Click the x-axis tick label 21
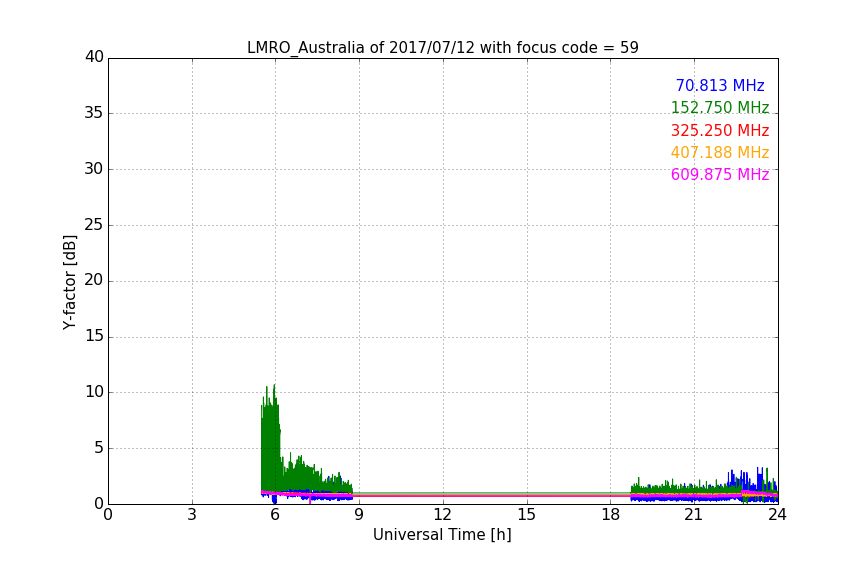The height and width of the screenshot is (576, 864). [x=694, y=515]
